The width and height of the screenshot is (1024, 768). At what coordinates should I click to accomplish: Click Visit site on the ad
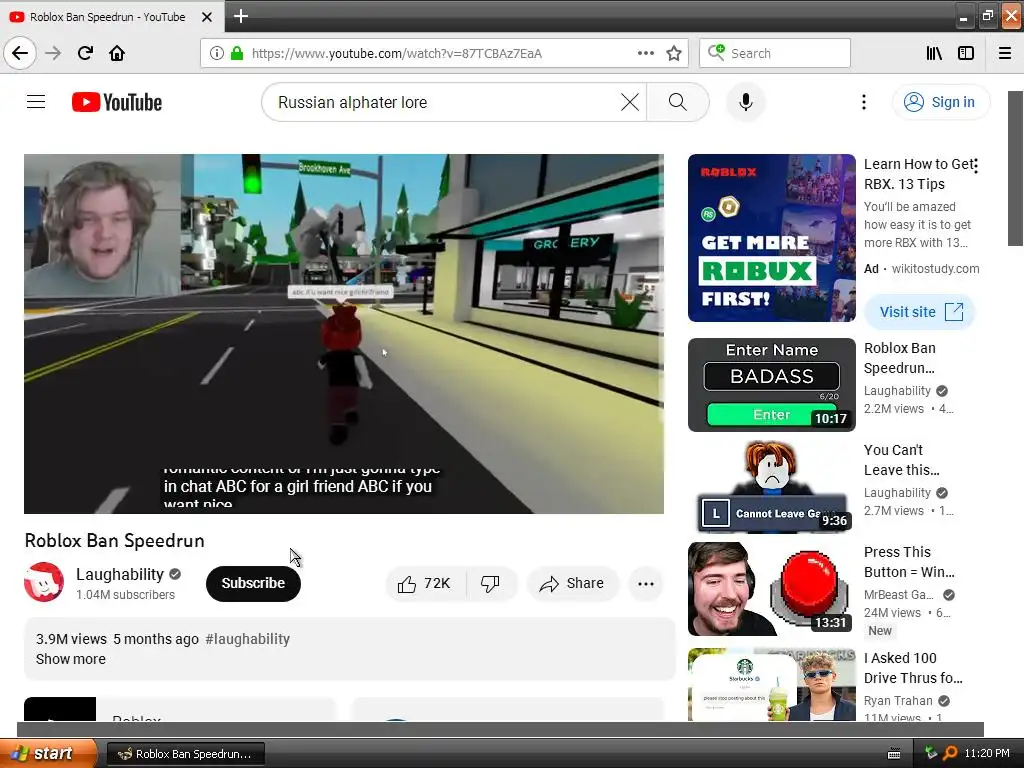click(920, 312)
